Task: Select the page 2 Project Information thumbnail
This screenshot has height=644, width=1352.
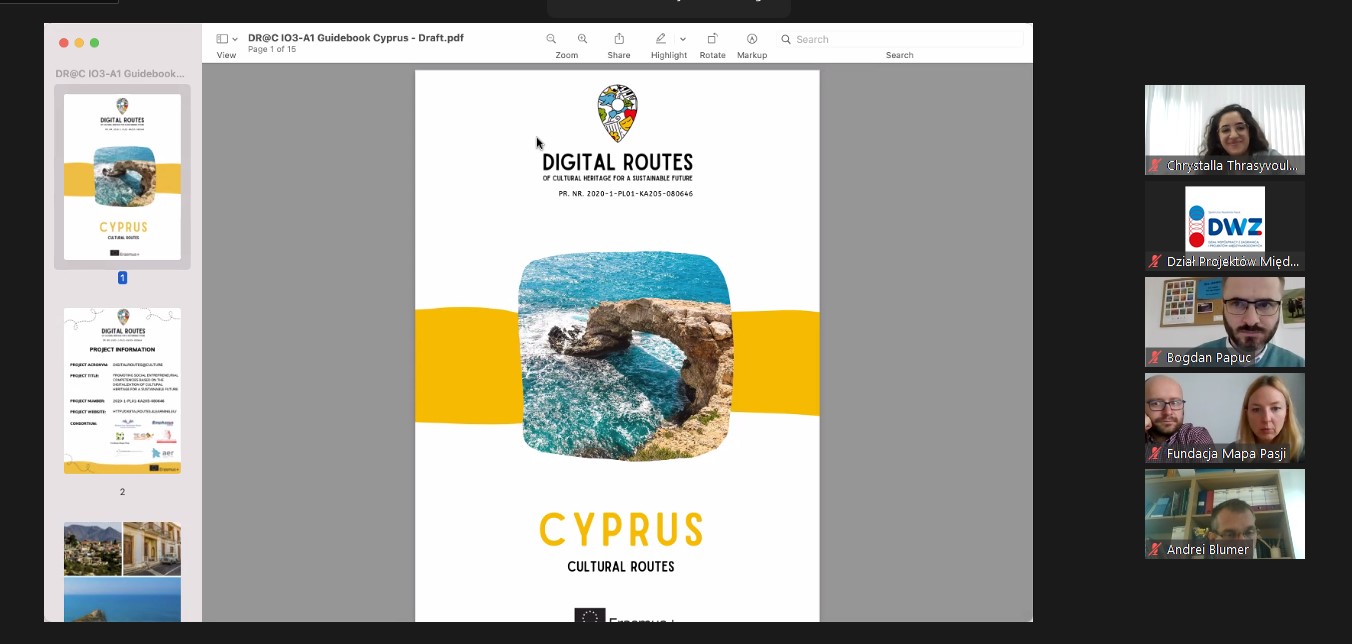Action: coord(122,391)
